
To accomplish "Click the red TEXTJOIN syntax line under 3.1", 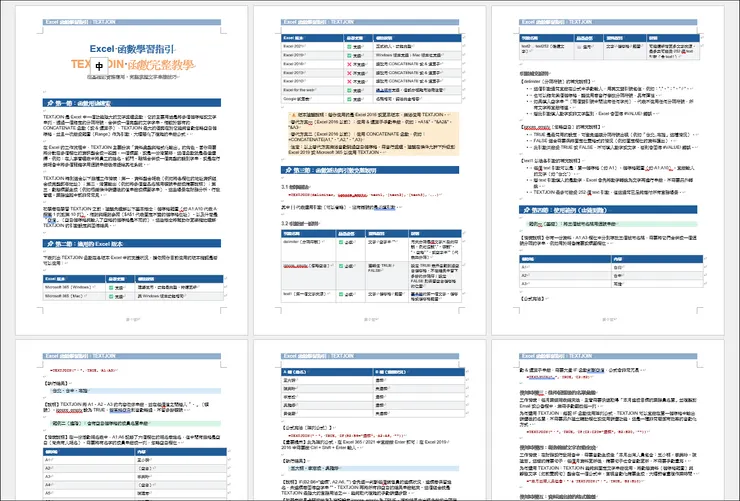I will point(364,194).
